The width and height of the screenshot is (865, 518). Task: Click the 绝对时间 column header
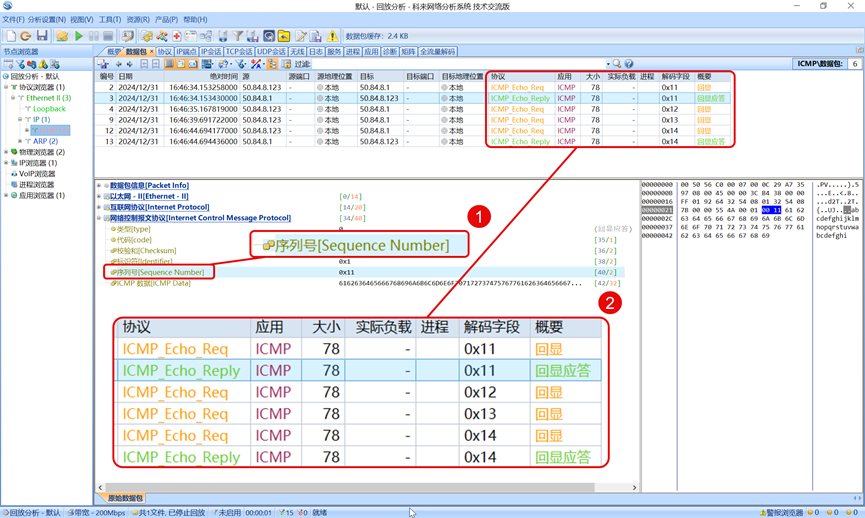pos(224,76)
